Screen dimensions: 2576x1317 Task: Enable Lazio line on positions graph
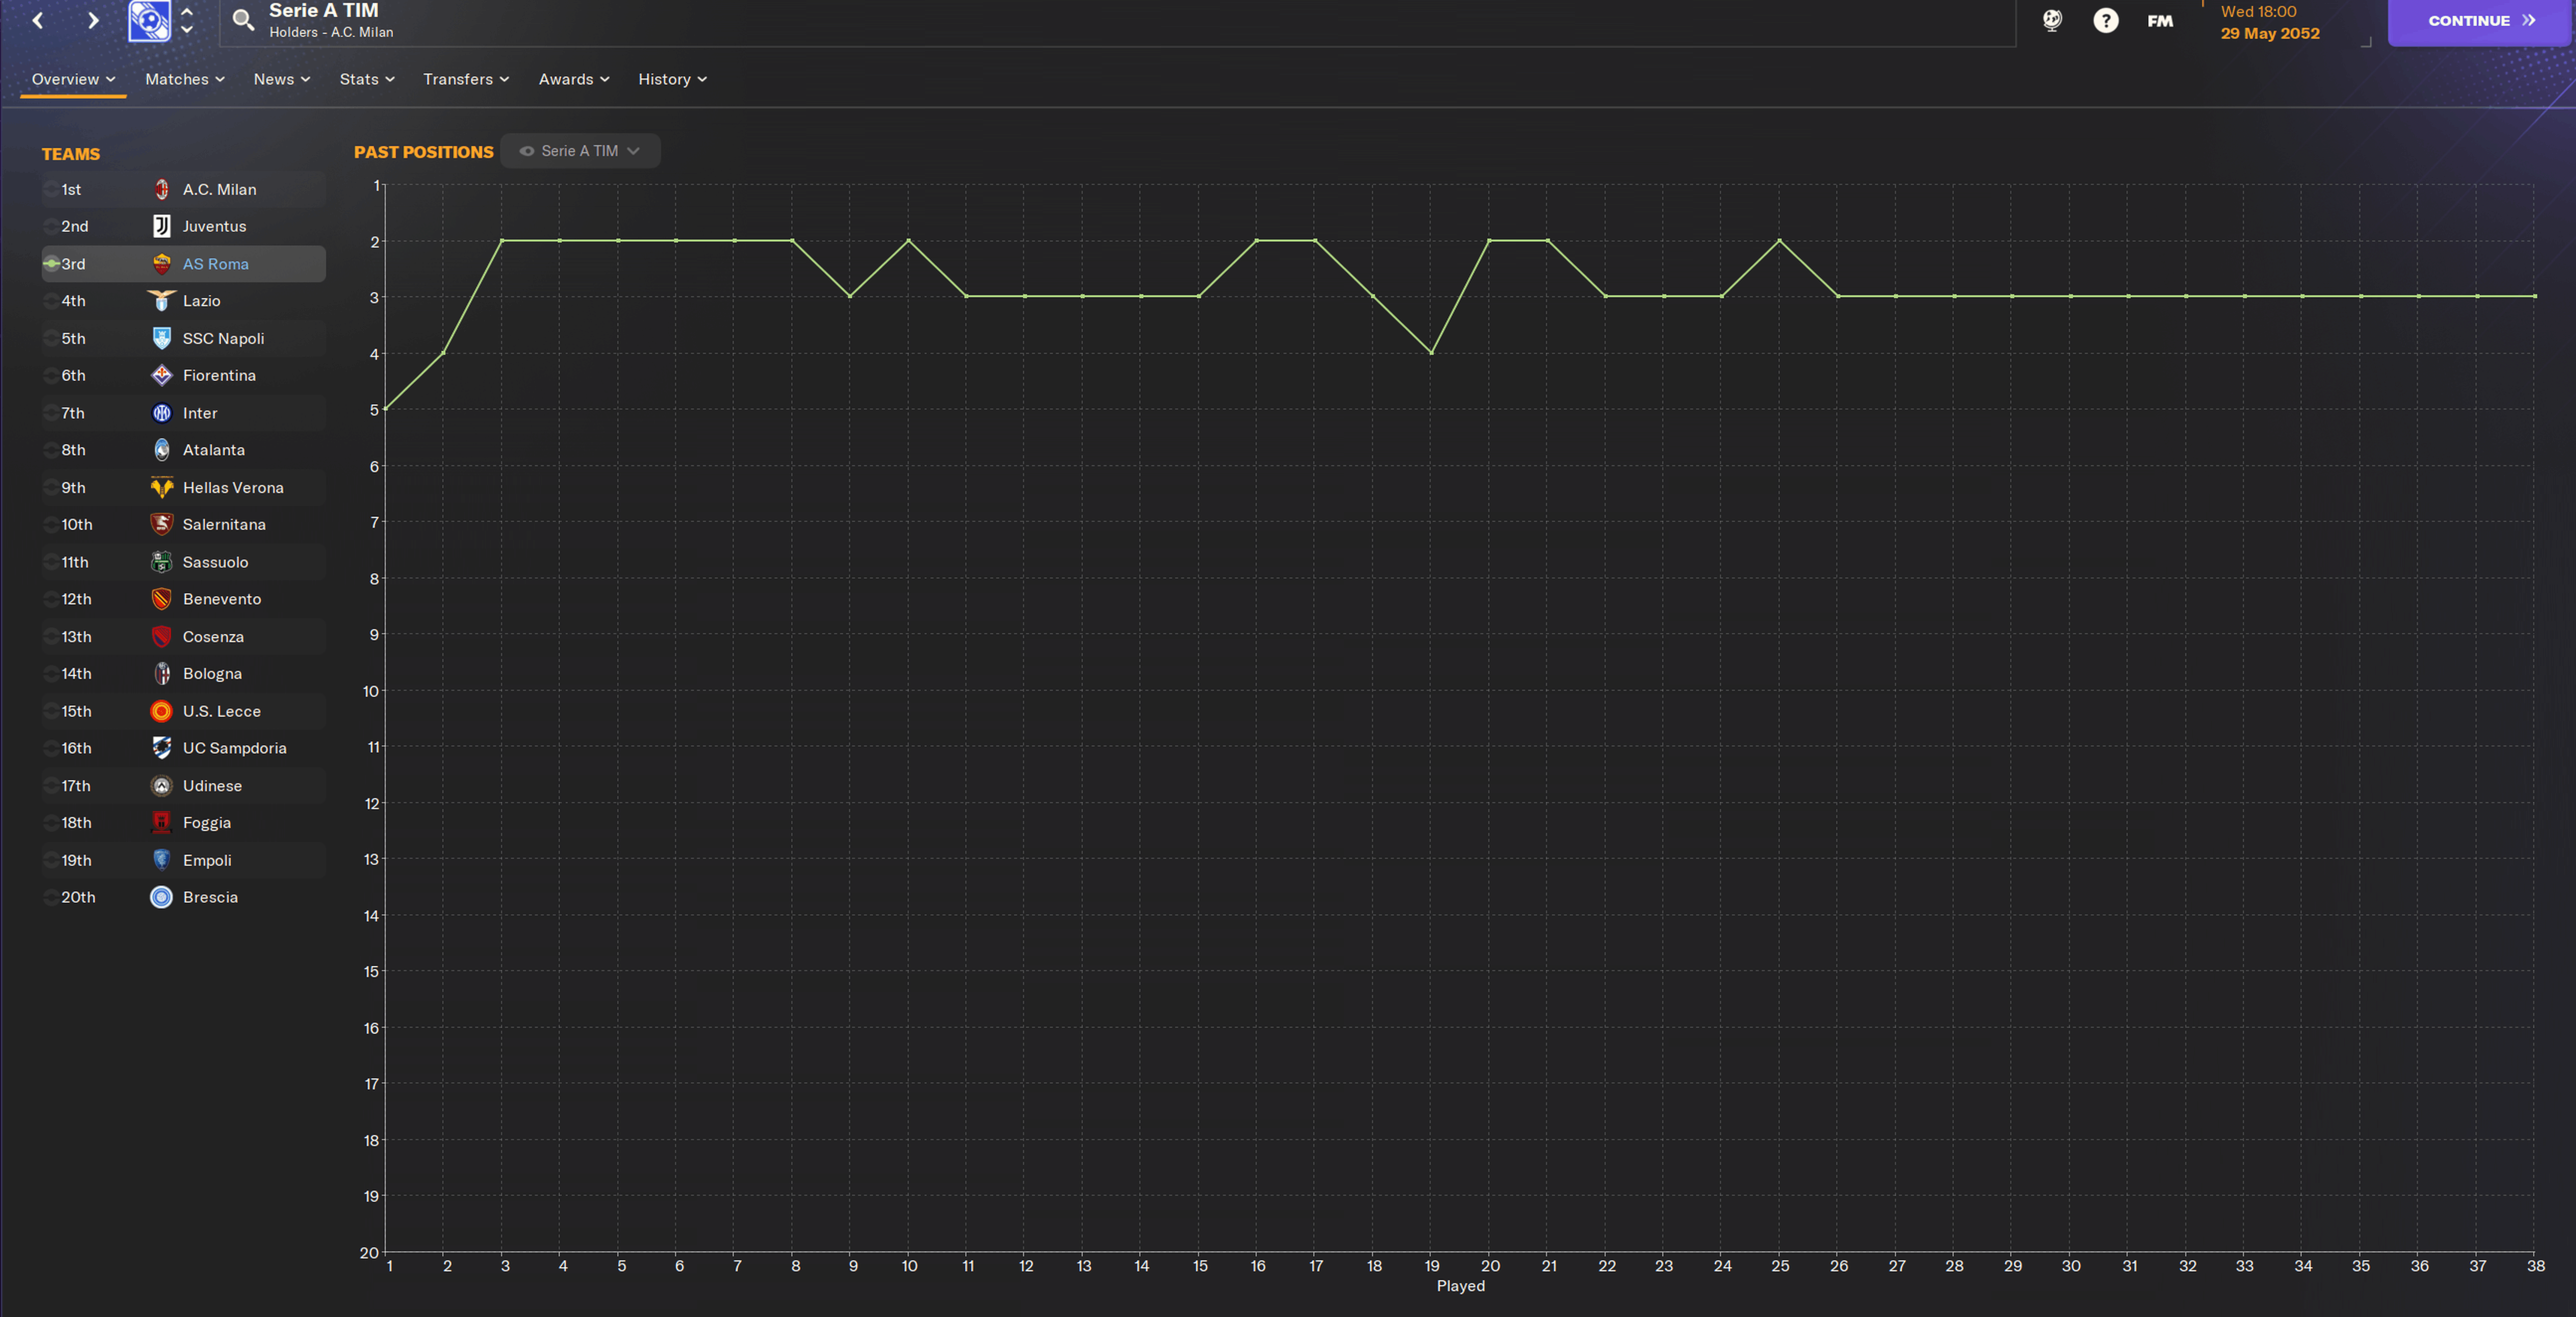click(51, 301)
